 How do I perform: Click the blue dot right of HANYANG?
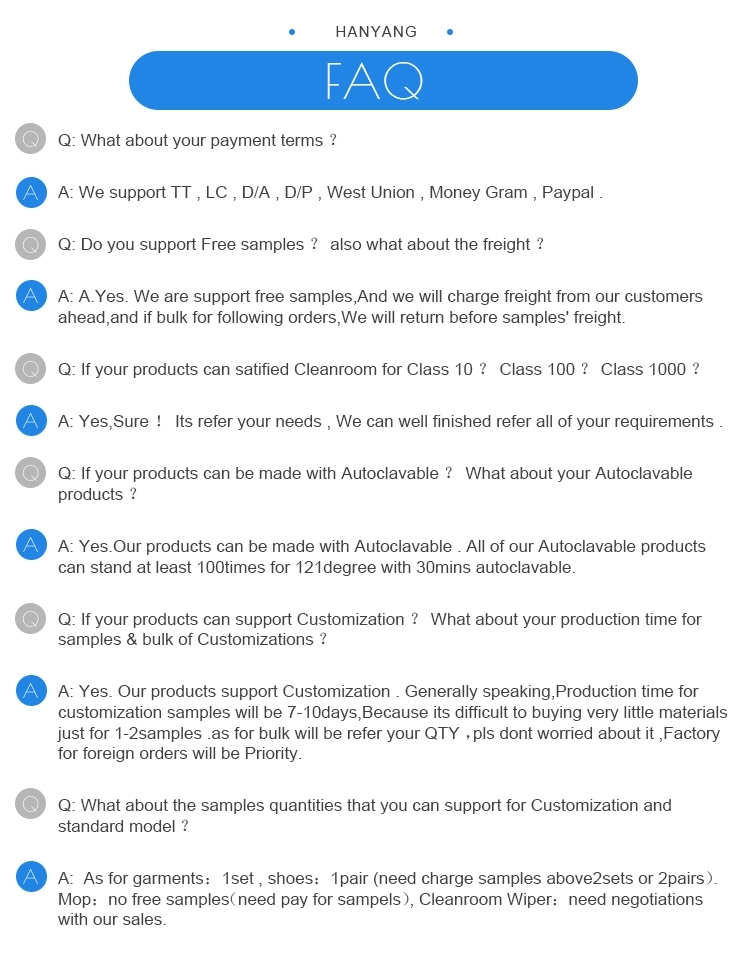[x=450, y=32]
